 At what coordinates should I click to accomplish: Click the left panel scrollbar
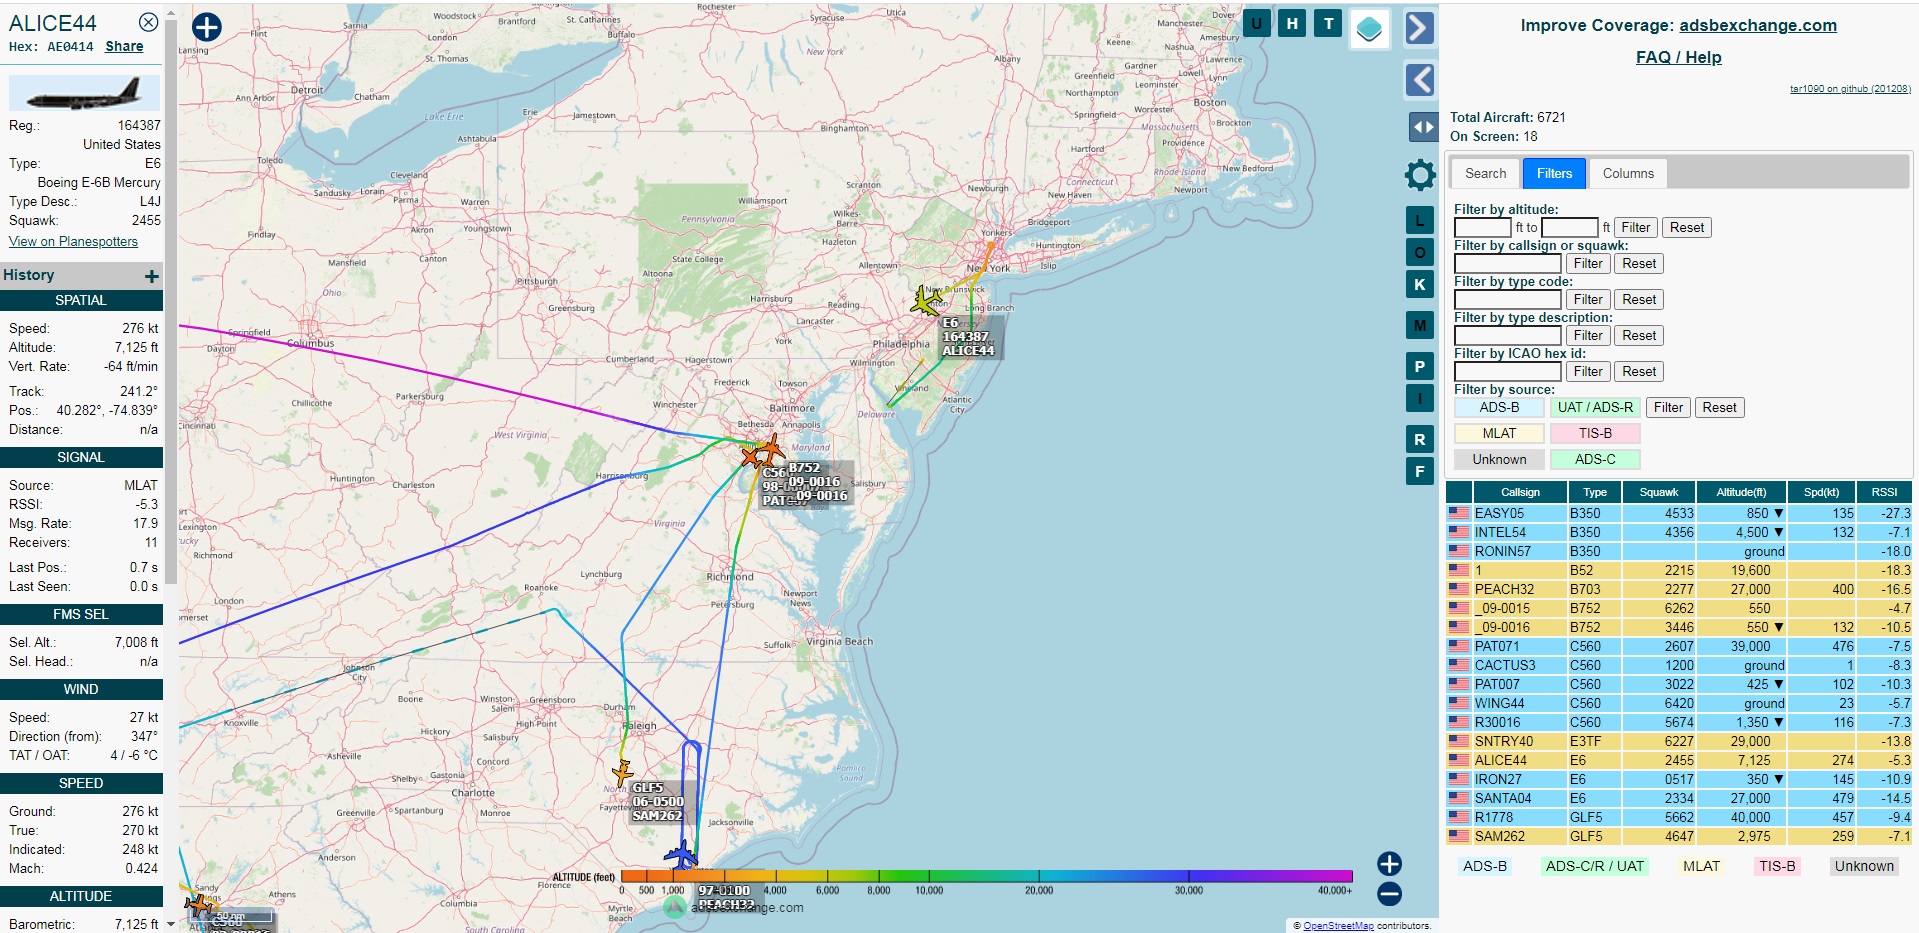click(x=171, y=300)
